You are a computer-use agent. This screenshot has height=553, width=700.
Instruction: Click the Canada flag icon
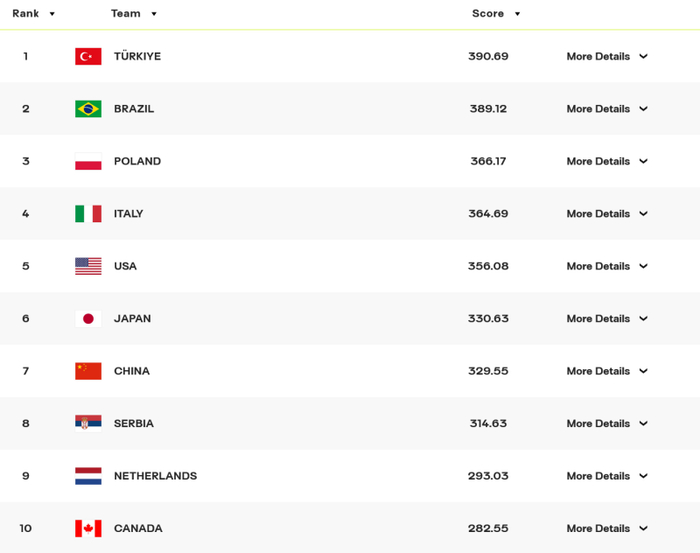[88, 528]
